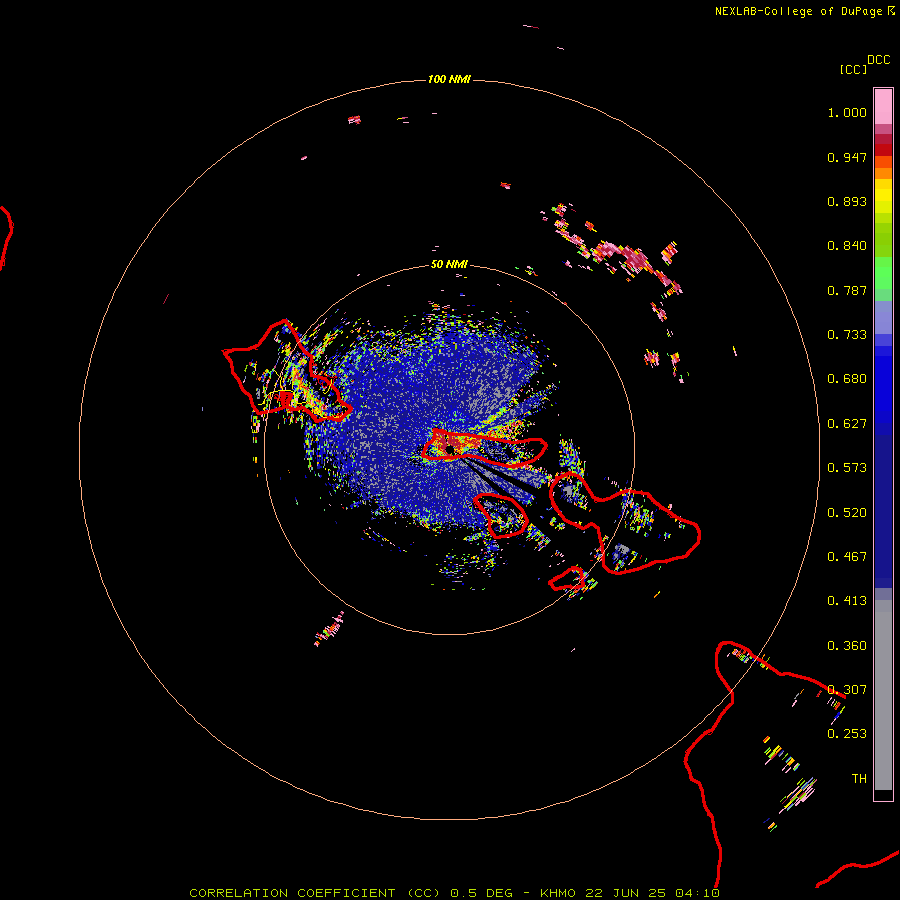Screen dimensions: 900x900
Task: Click the 0.573 scale label
Action: [847, 468]
